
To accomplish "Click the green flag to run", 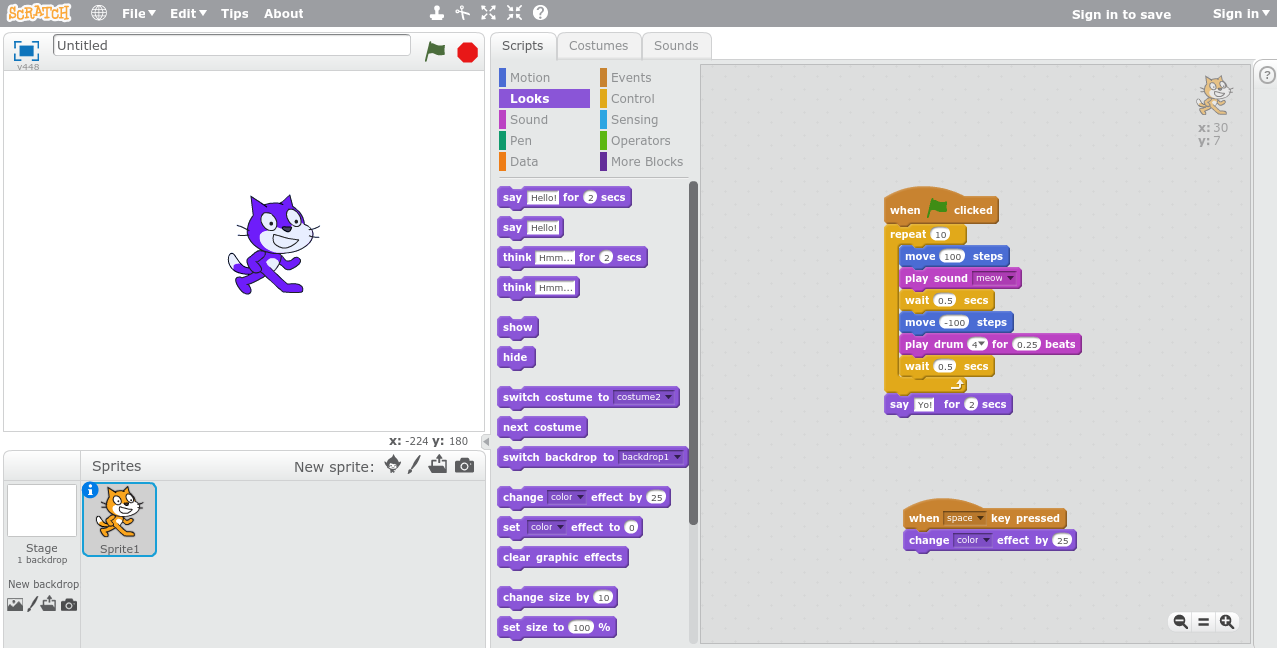I will point(435,51).
